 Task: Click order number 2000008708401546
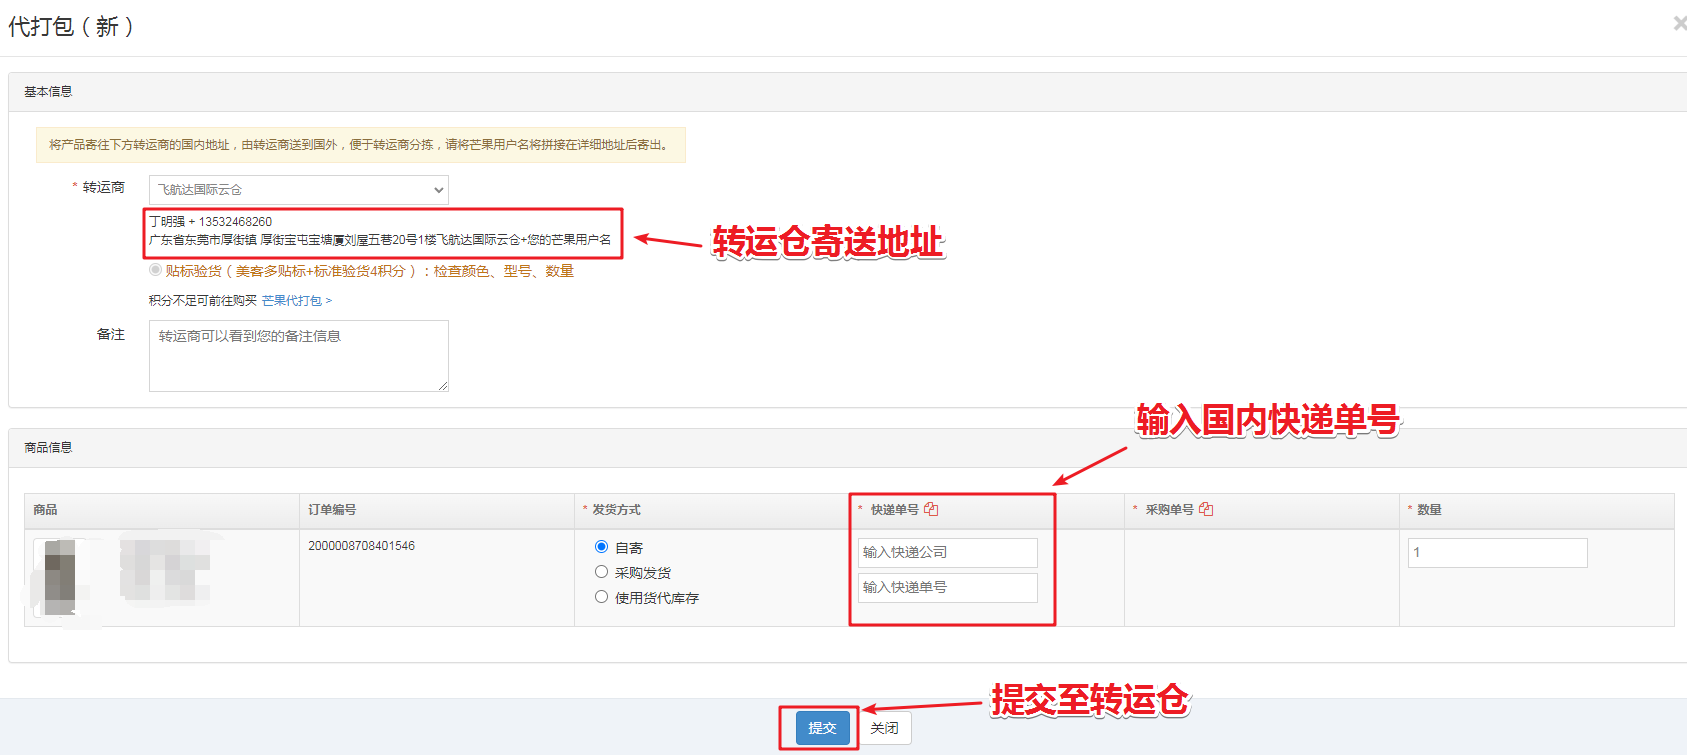point(361,546)
